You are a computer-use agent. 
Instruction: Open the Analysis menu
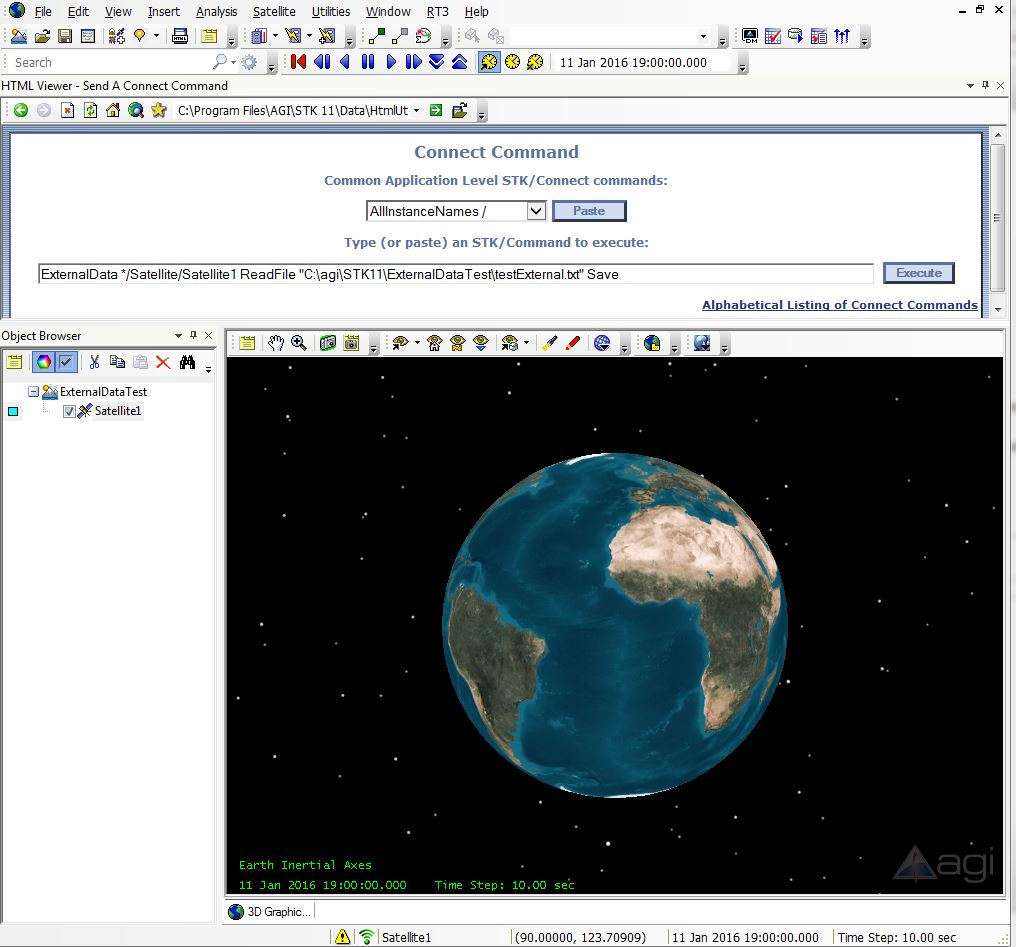(216, 12)
